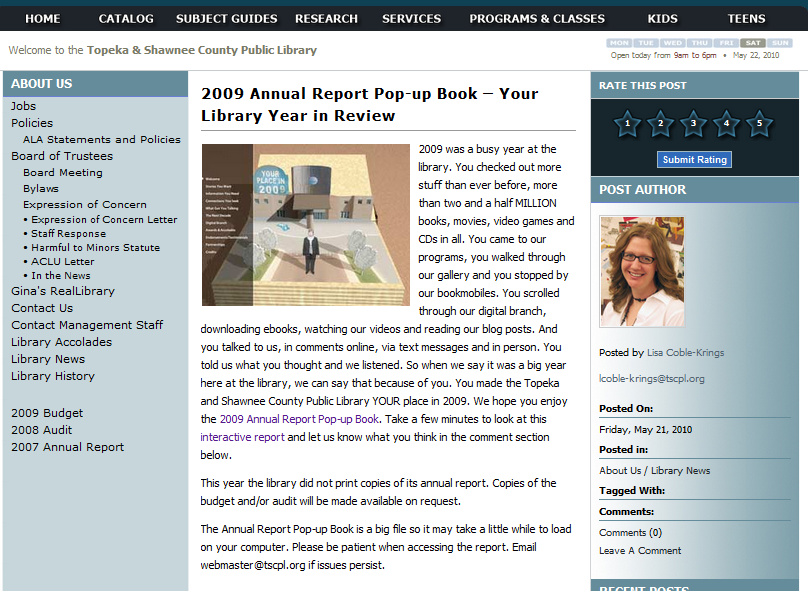The height and width of the screenshot is (591, 808).
Task: Select the FRI hours tab
Action: [727, 43]
